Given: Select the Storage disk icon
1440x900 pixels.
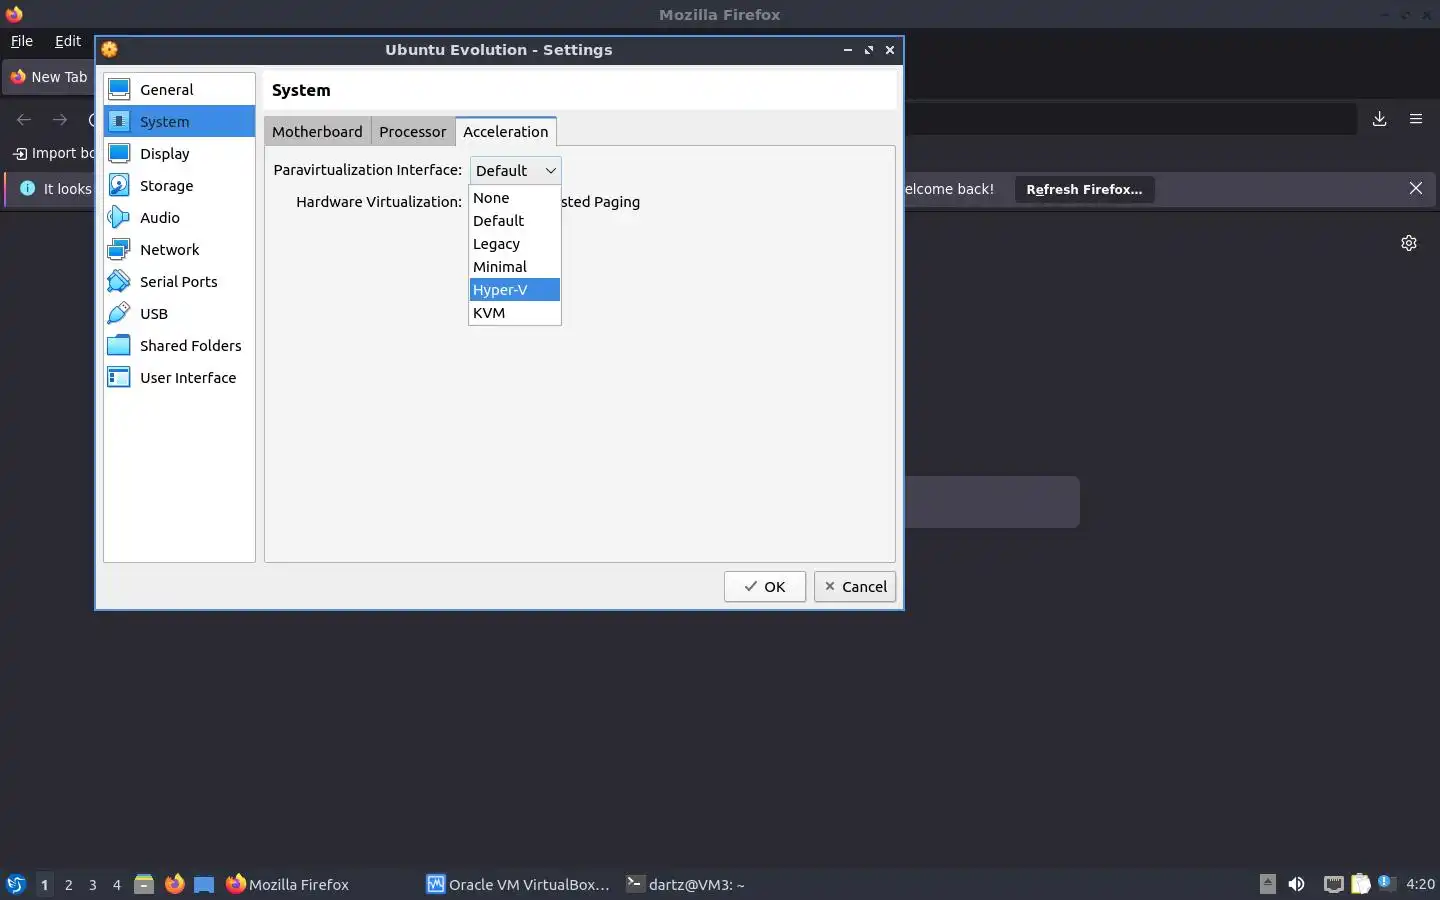Looking at the screenshot, I should click(119, 185).
